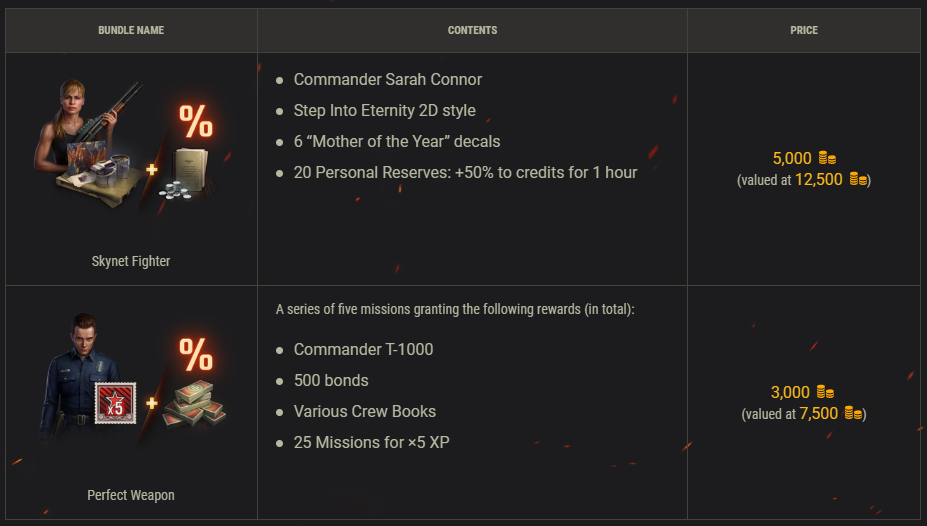The height and width of the screenshot is (526, 927).
Task: Click the Commander Sarah Connor list item
Action: point(388,79)
